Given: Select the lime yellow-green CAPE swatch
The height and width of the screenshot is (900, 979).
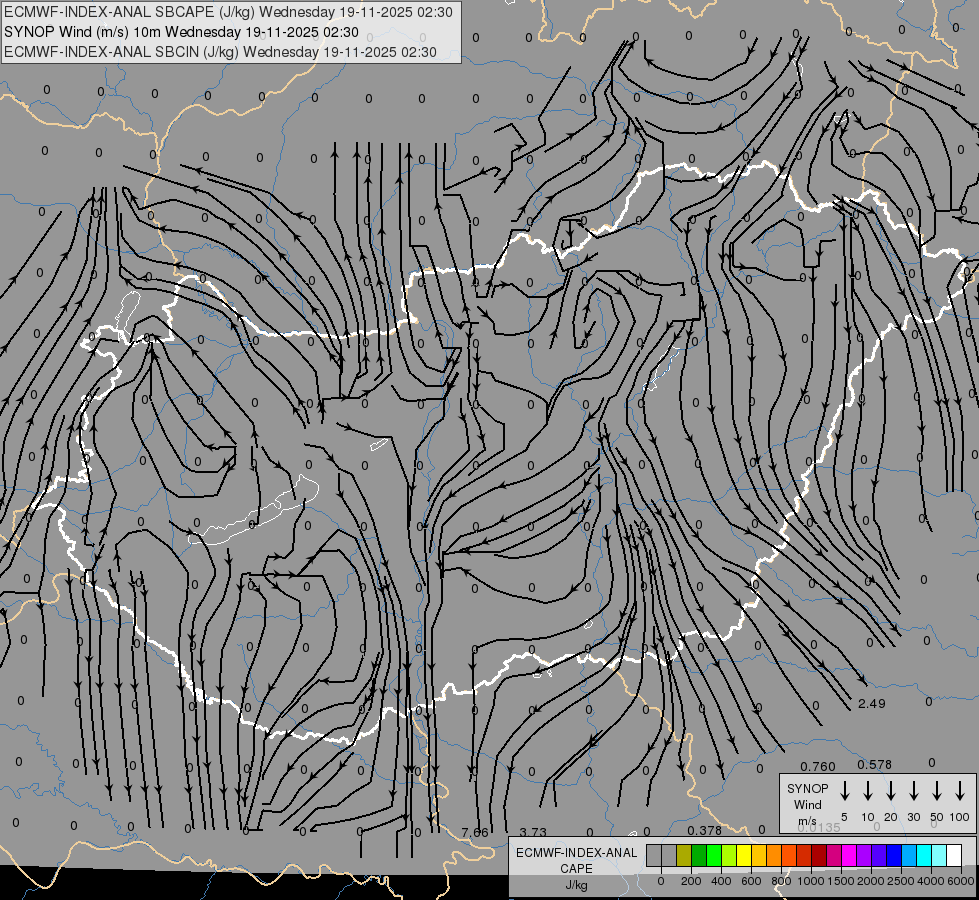Looking at the screenshot, I should (x=729, y=855).
